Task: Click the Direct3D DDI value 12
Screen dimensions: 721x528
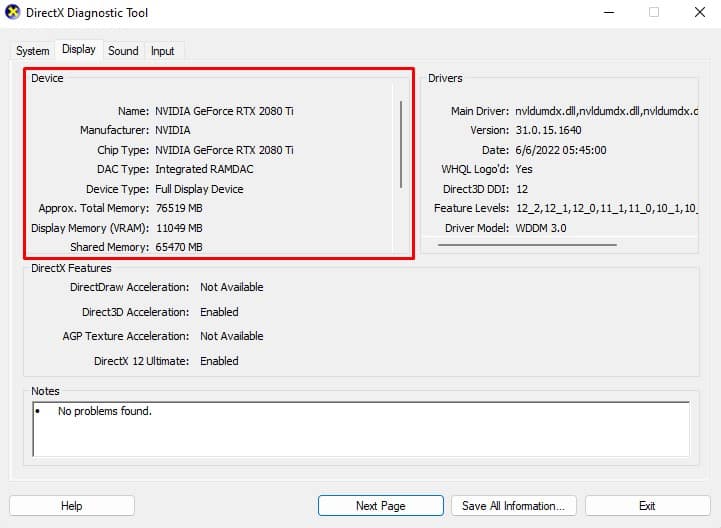Action: click(522, 189)
